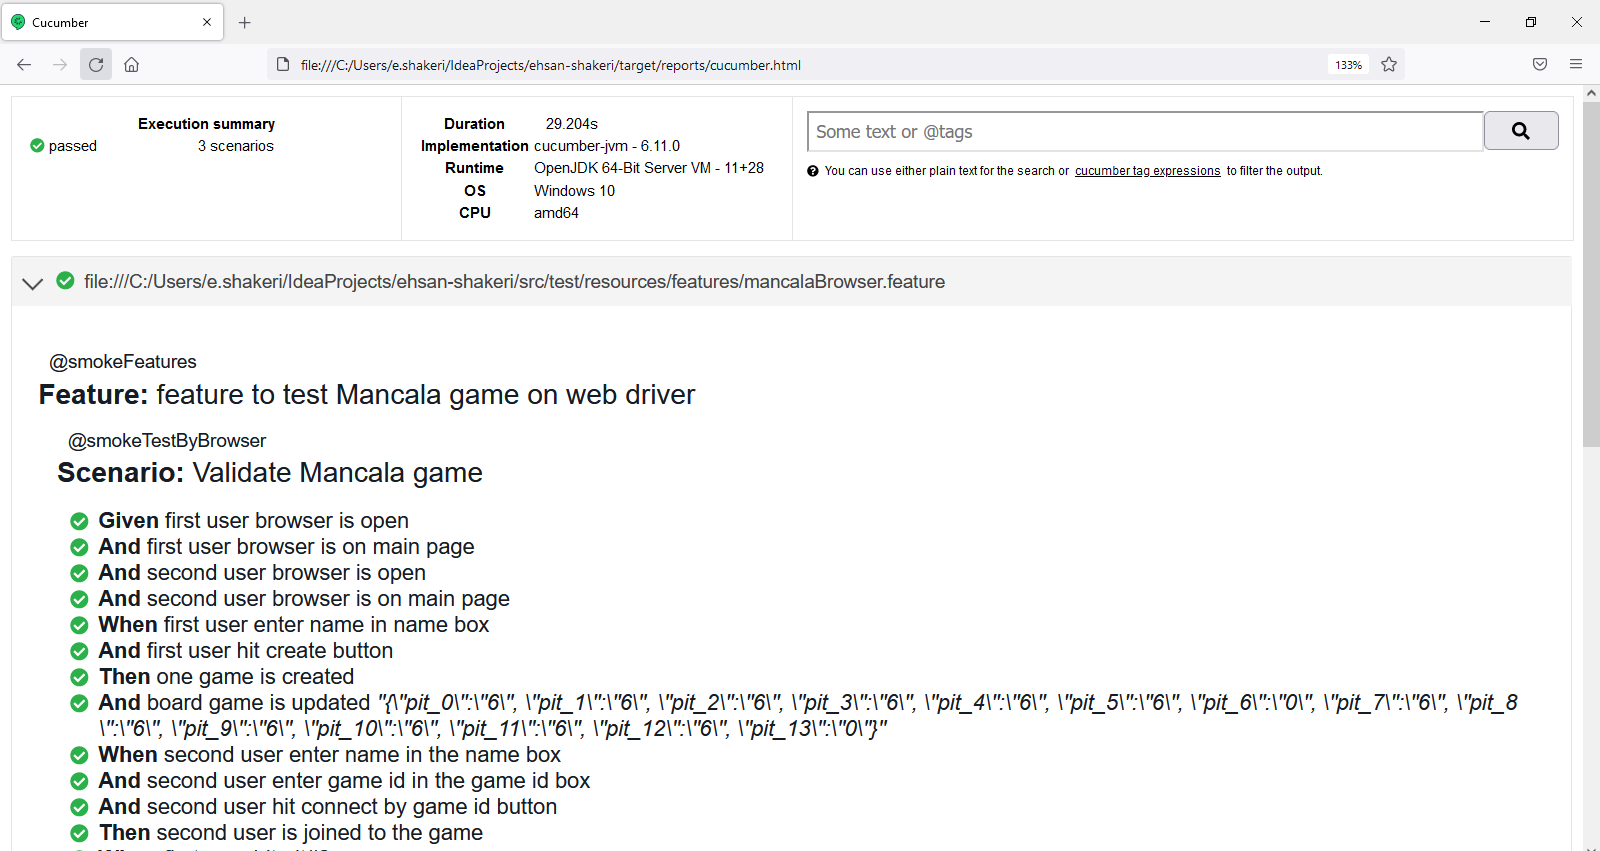Click check icon for 'When second user enter name'

coord(79,755)
